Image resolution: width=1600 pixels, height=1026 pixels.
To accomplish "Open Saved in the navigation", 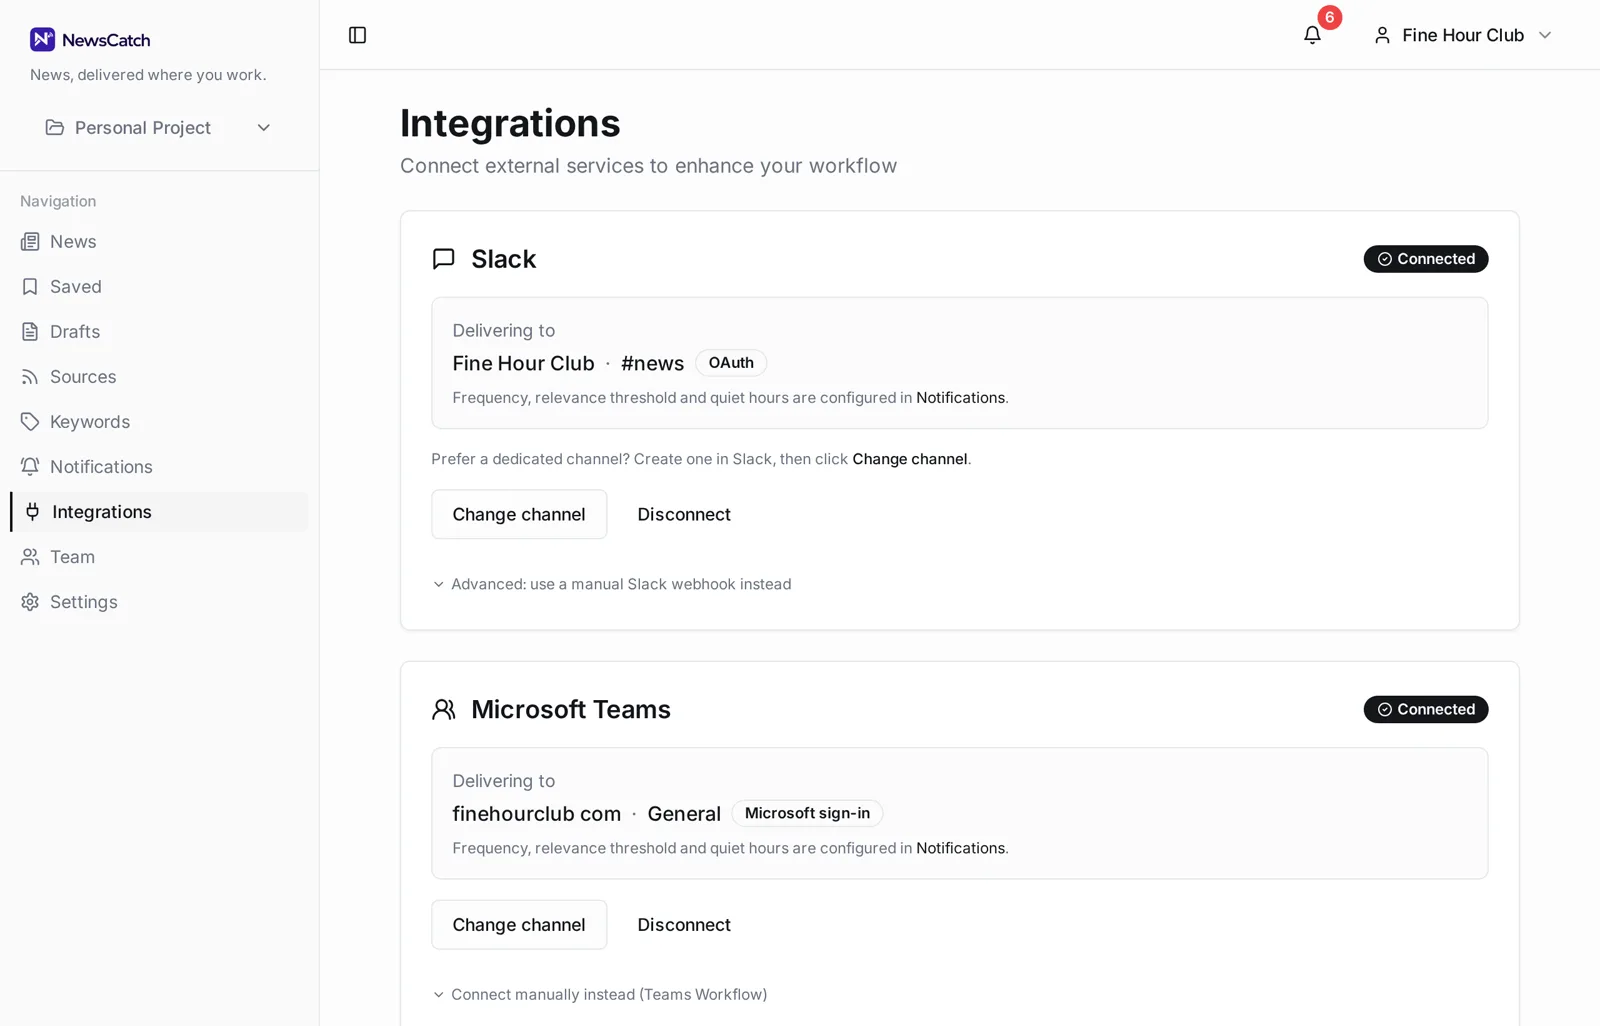I will [159, 287].
